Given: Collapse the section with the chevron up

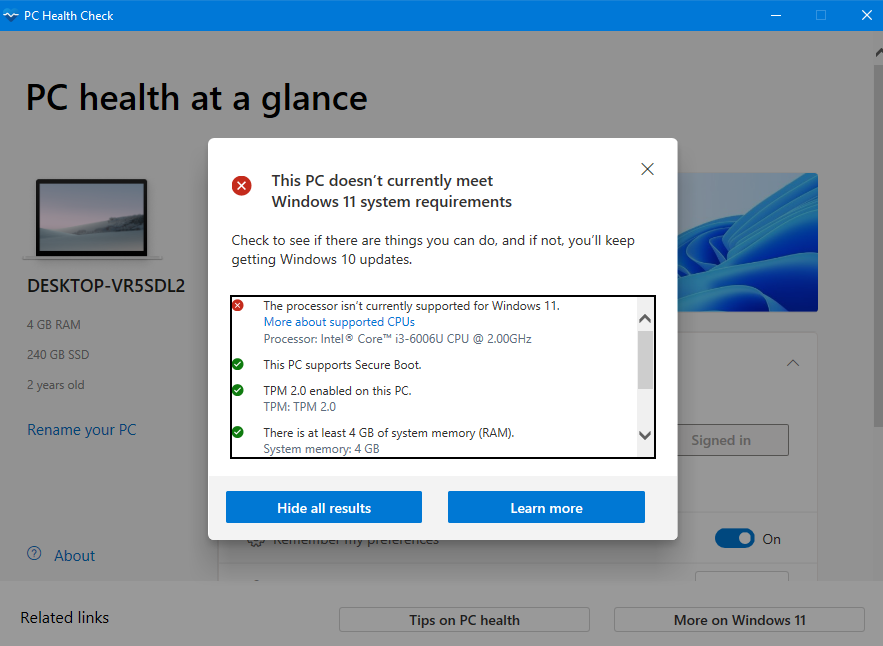Looking at the screenshot, I should (x=792, y=363).
